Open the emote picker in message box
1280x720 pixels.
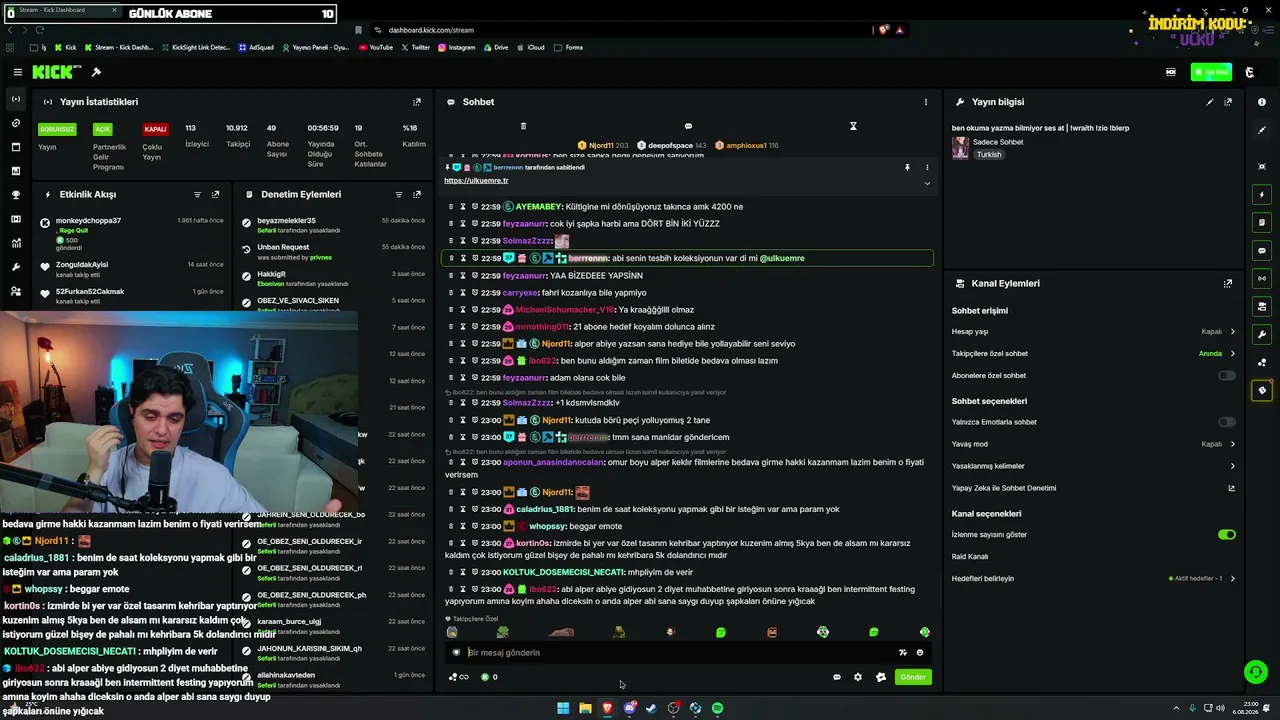click(x=920, y=653)
